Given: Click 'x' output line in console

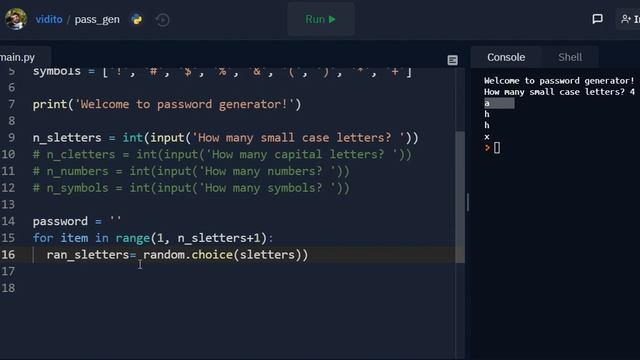Looking at the screenshot, I should 487,137.
